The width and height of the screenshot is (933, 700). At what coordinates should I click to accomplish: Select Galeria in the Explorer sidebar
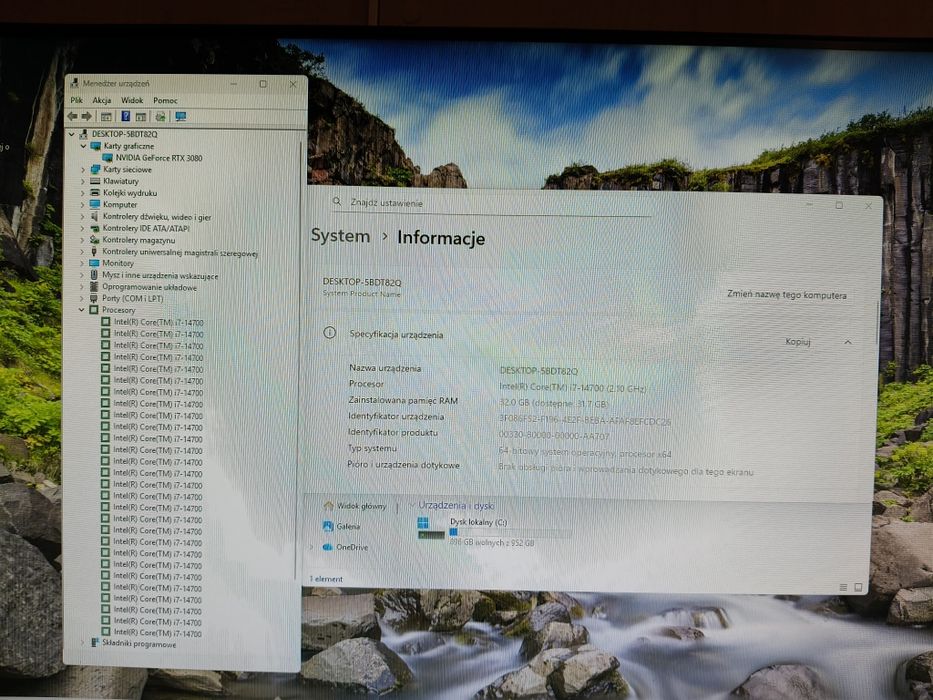(348, 527)
